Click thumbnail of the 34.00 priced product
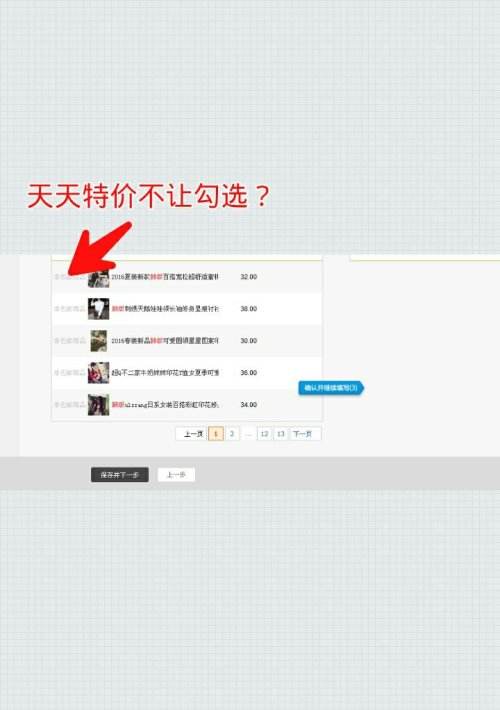Screen dimensions: 500x710 click(x=99, y=405)
